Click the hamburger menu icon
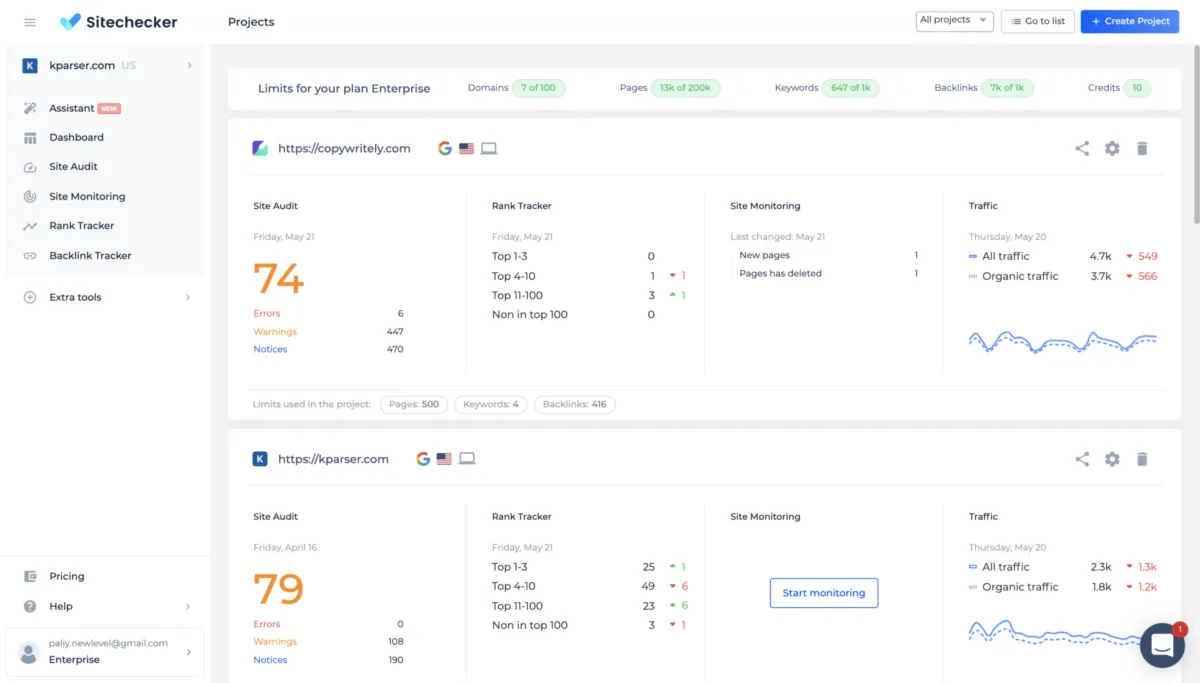 point(30,22)
